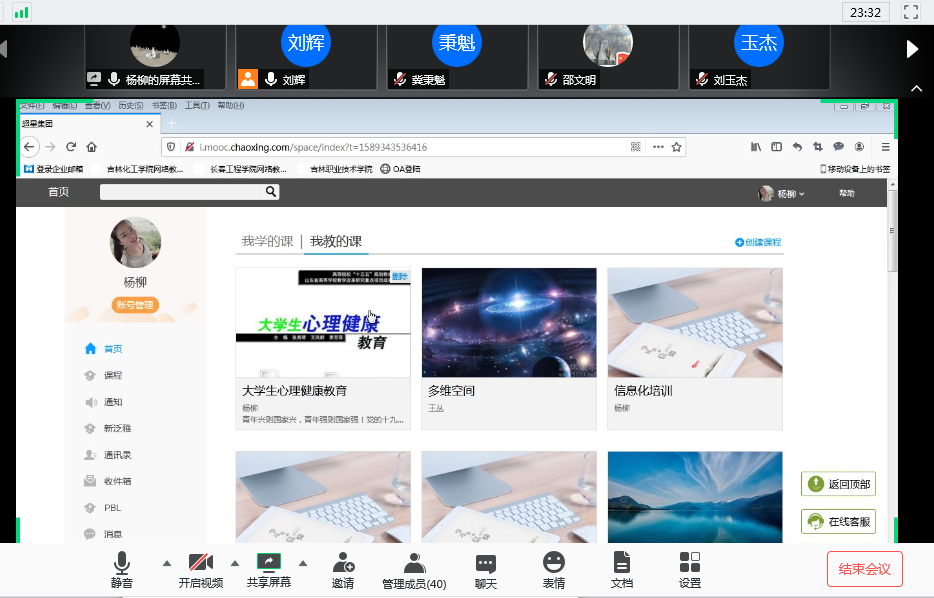The width and height of the screenshot is (934, 598).
Task: Select the 我教的课 tab
Action: (335, 241)
